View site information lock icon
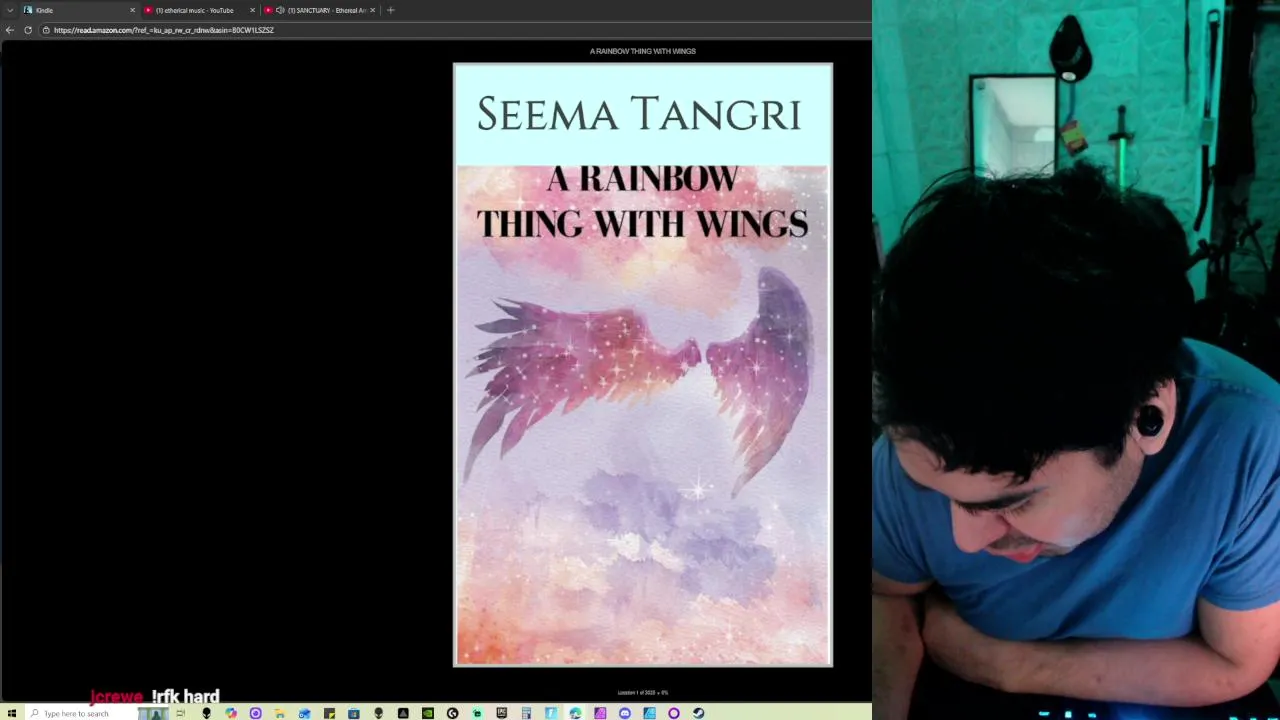The width and height of the screenshot is (1280, 720). point(46,30)
